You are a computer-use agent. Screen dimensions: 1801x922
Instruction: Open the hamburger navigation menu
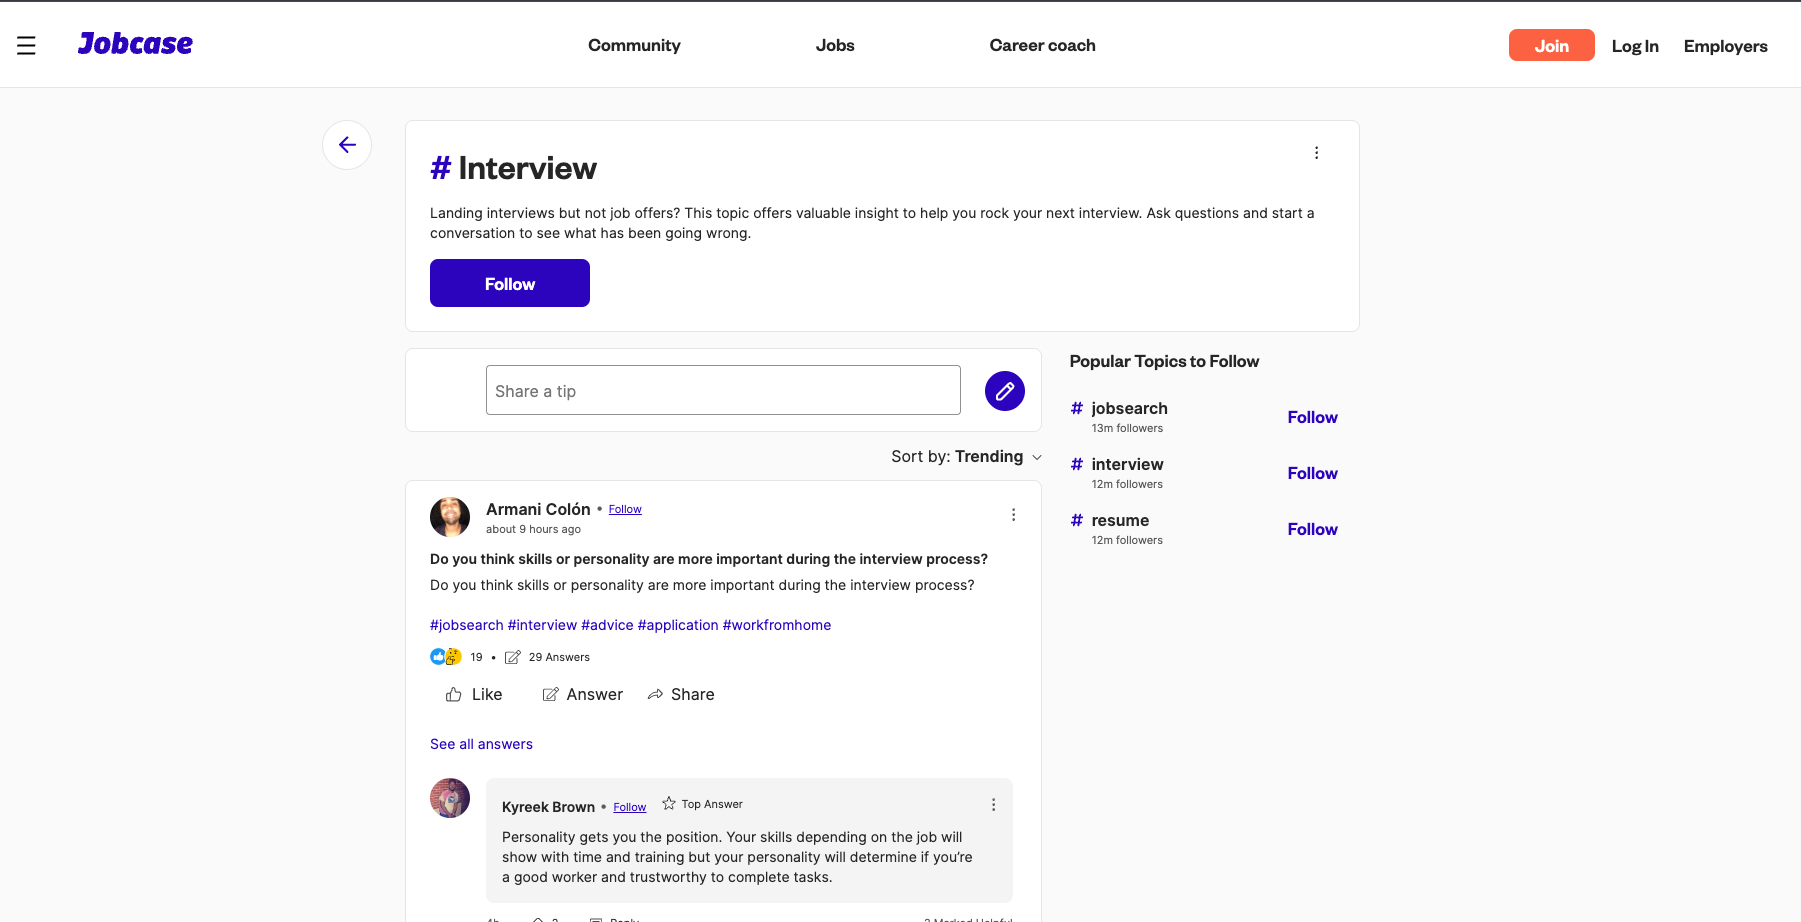[26, 44]
